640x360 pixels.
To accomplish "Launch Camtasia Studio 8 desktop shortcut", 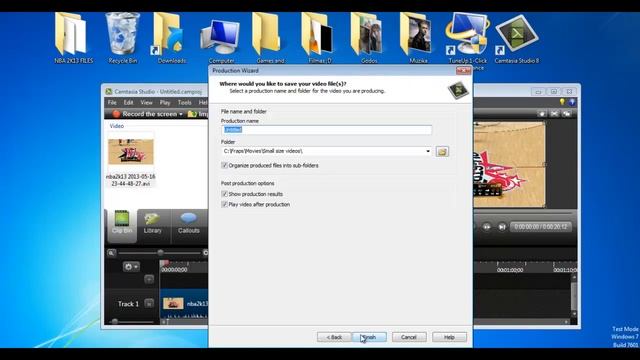I will 517,38.
